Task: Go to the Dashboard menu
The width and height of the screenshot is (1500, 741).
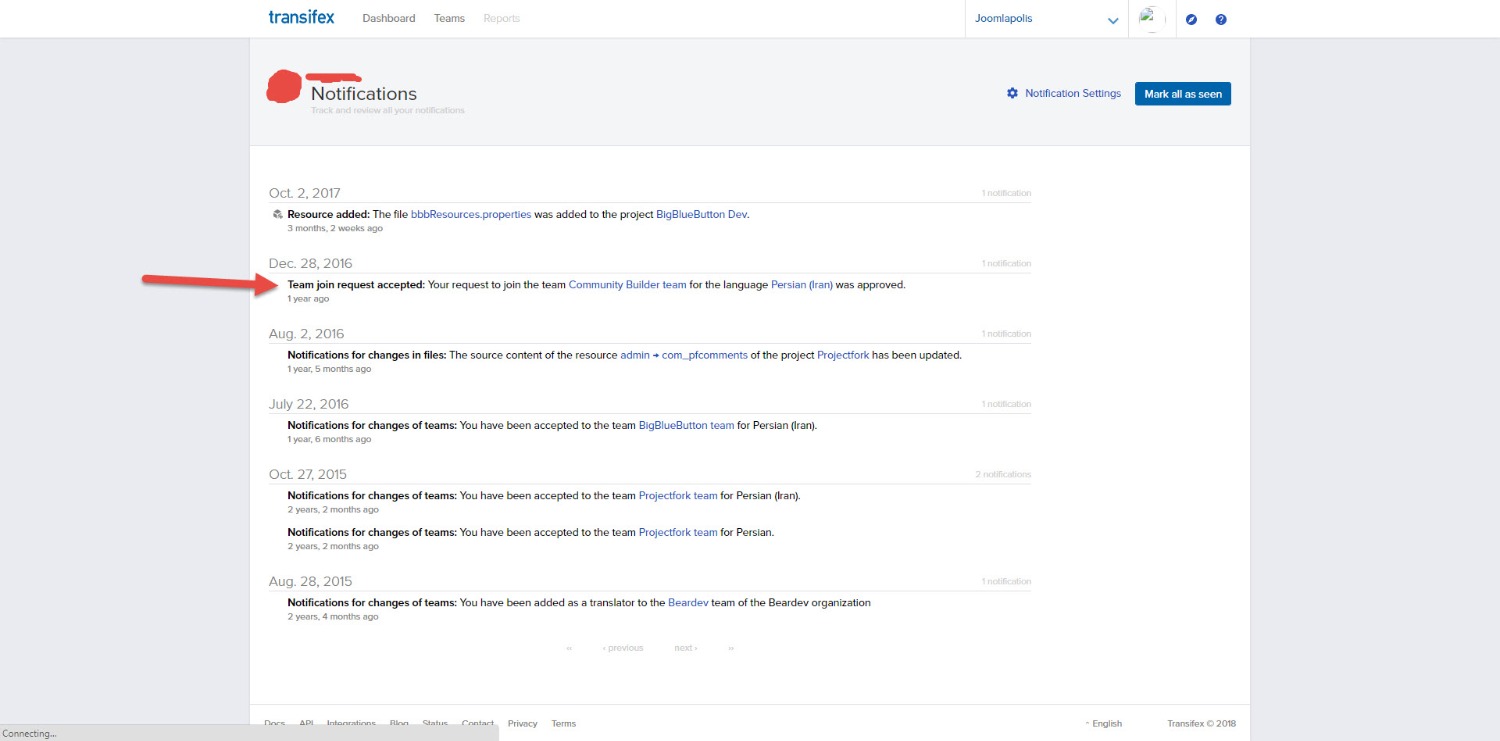Action: coord(389,18)
